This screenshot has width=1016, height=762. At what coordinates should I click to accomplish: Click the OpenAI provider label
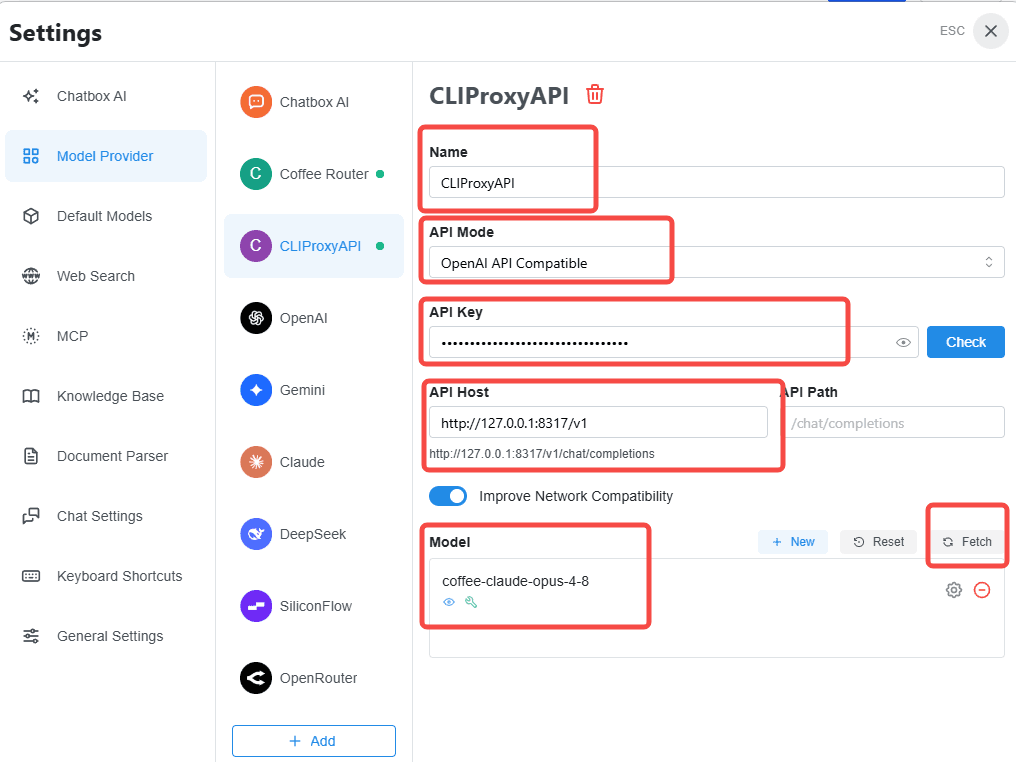click(303, 318)
